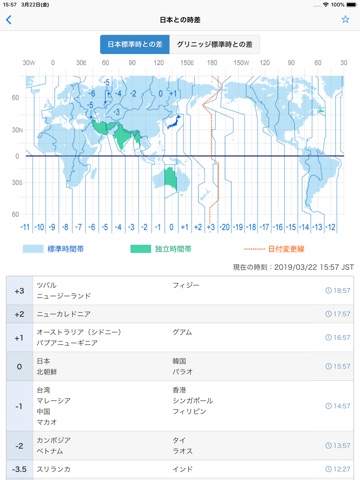Click the -11 label on map bottom axis

25,227
